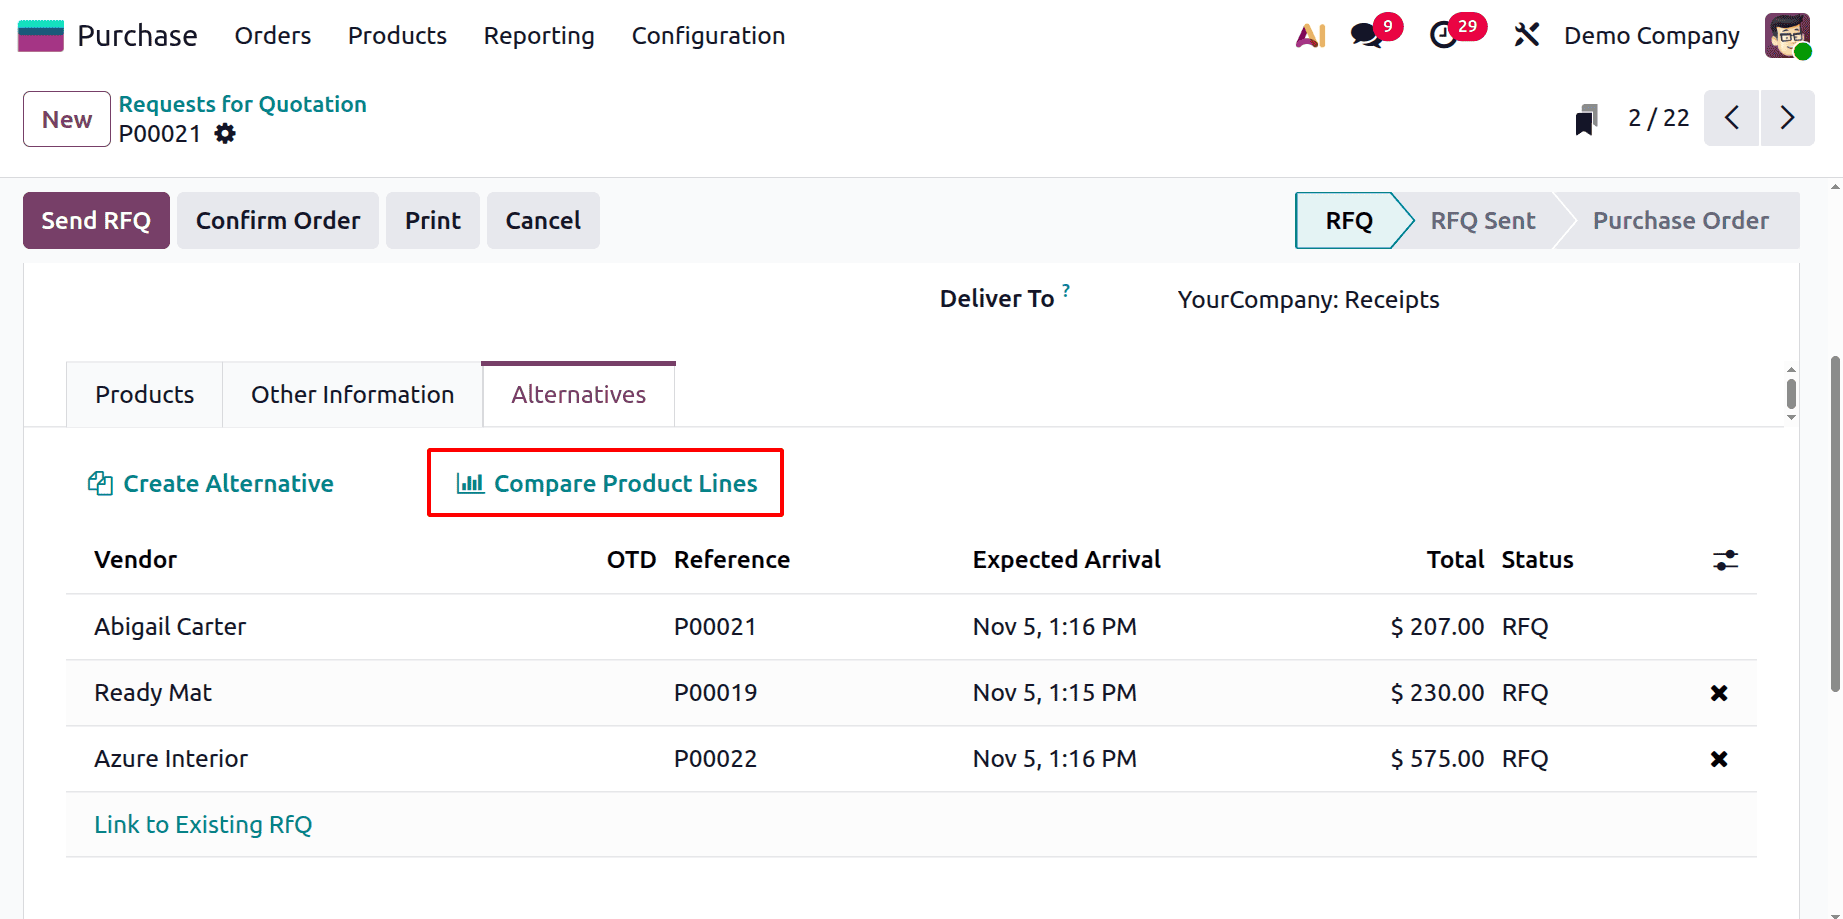Remove the Ready Mat alternative
The image size is (1843, 919).
1718,692
